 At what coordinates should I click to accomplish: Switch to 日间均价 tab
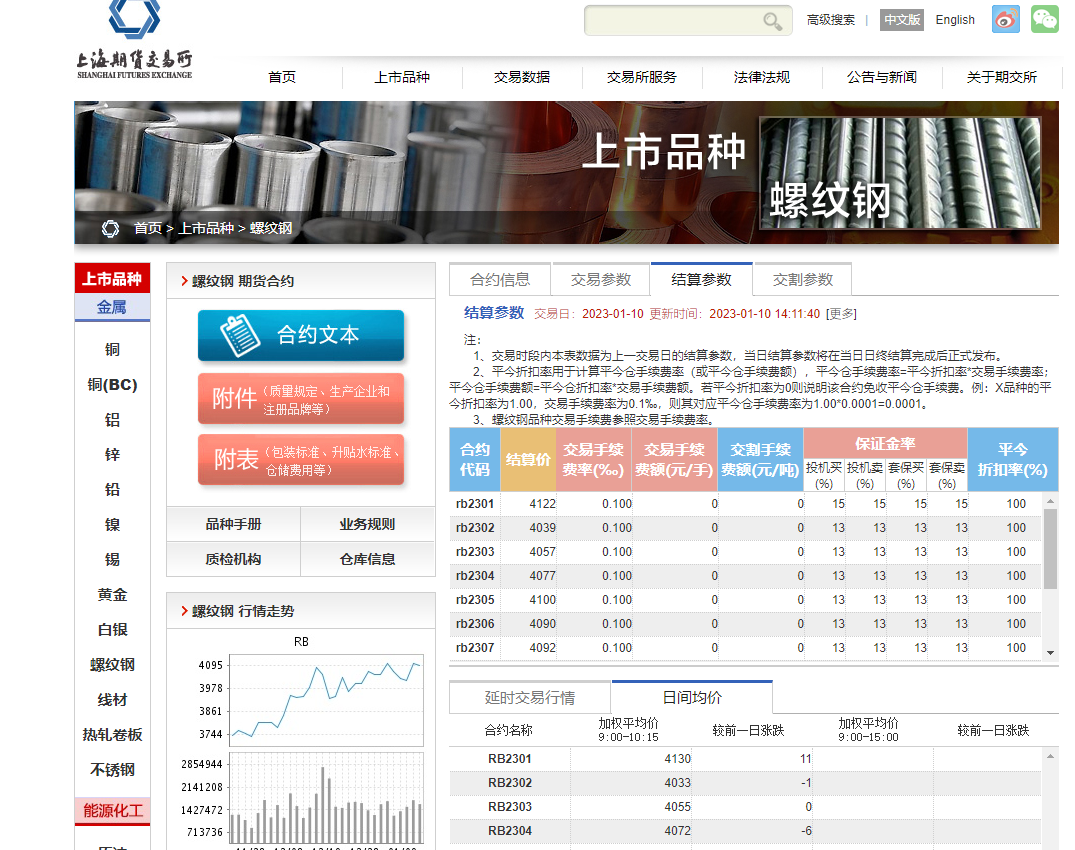click(692, 697)
